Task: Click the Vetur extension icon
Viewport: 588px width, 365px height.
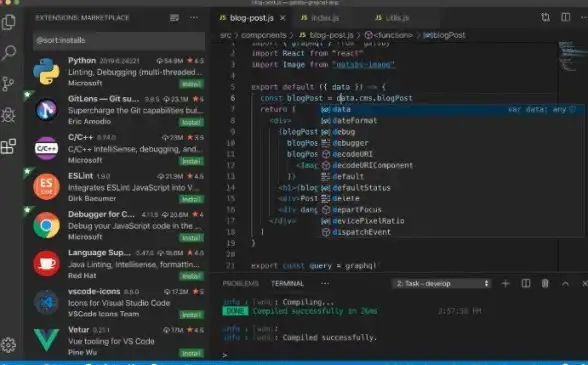Action: click(46, 340)
